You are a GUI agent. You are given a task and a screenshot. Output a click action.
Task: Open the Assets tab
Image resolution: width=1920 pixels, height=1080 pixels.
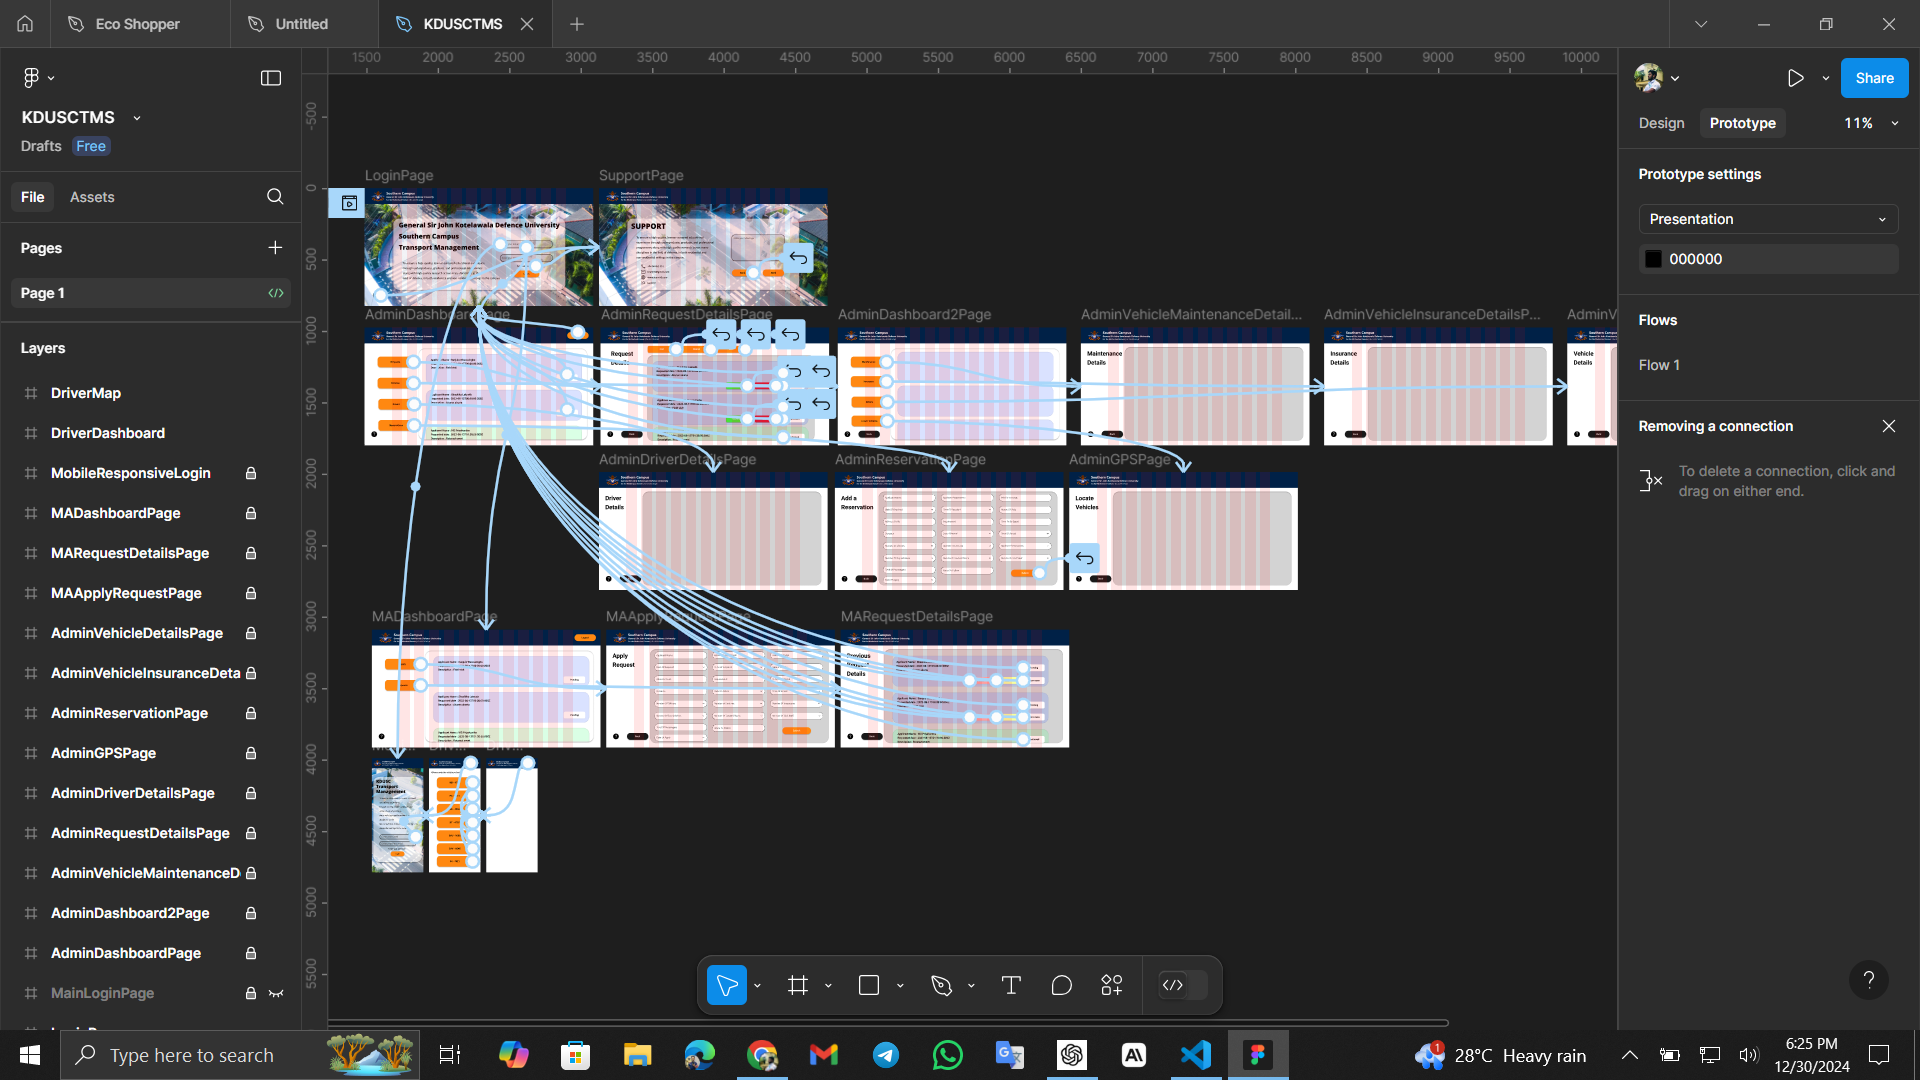click(92, 197)
